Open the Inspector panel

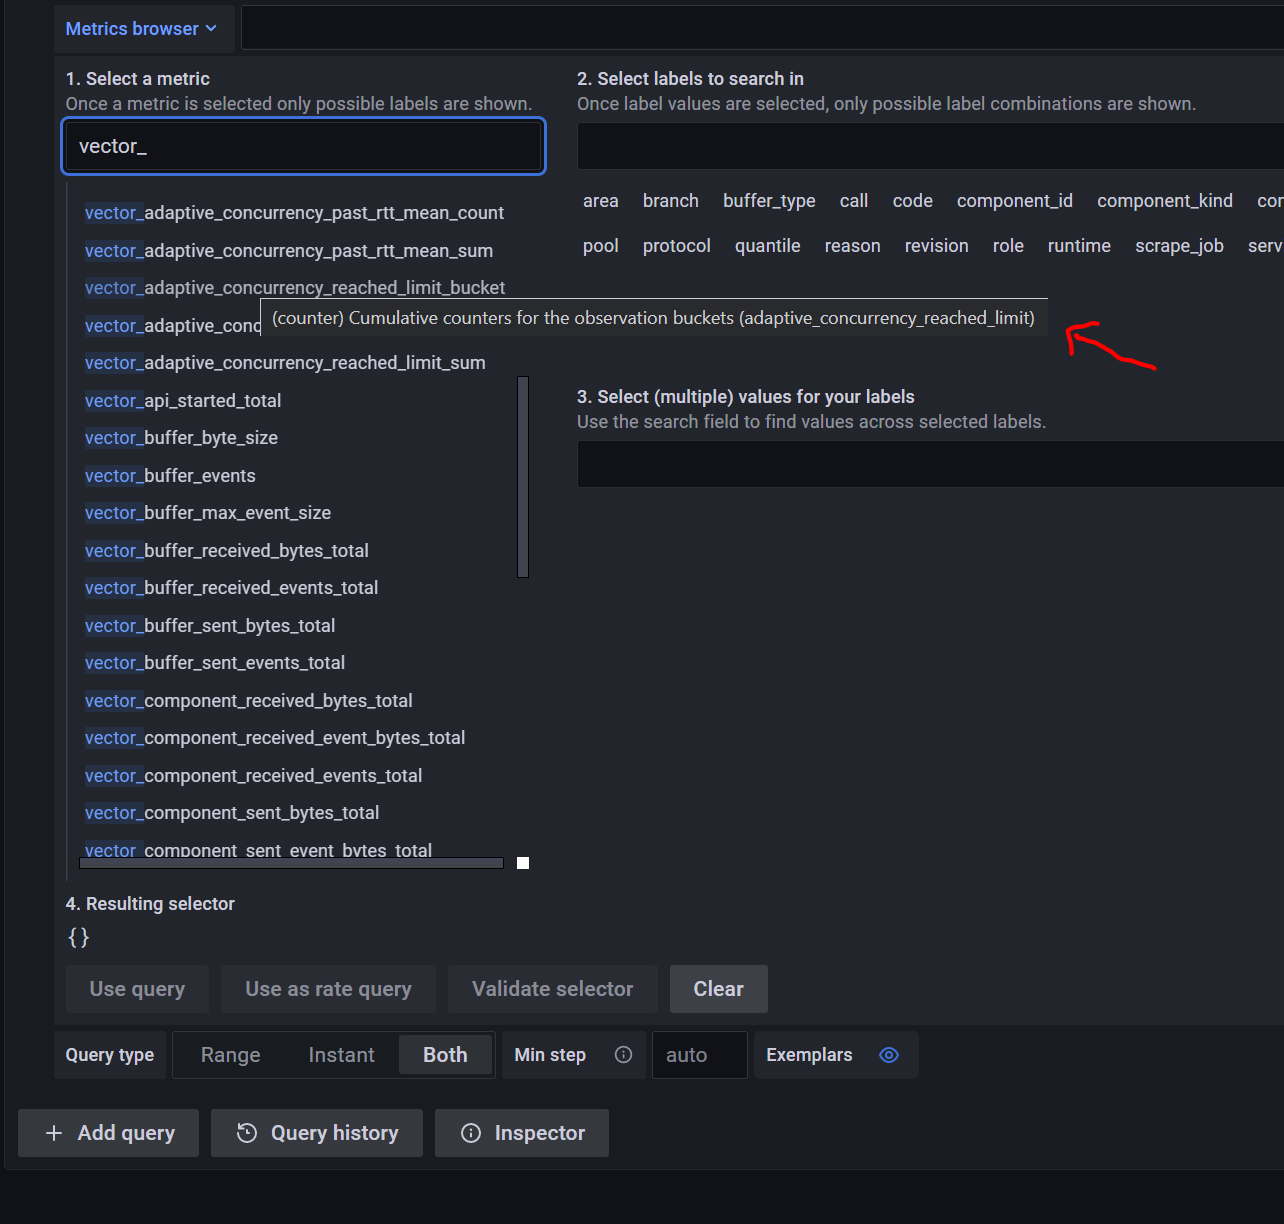coord(521,1133)
